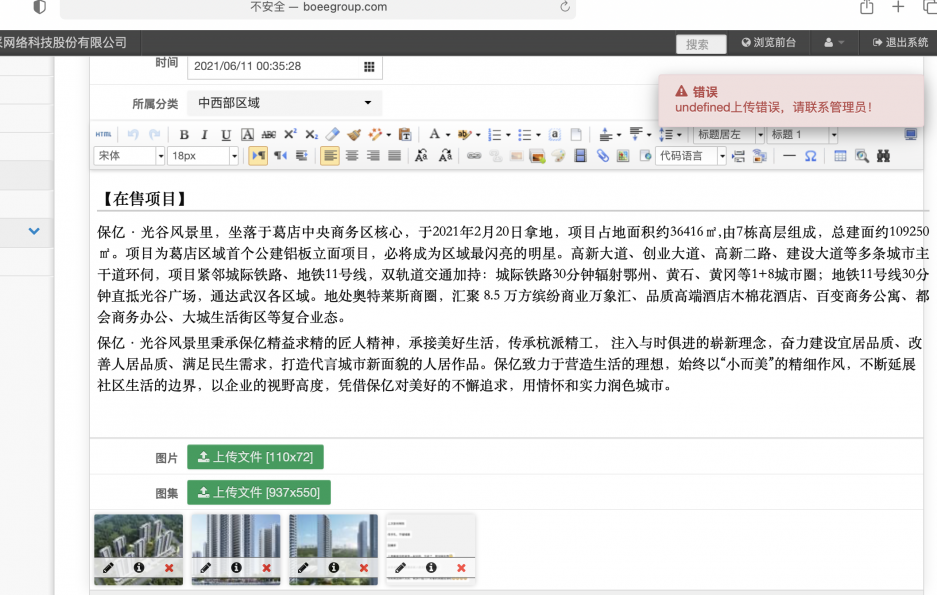Open the 所属分类 中西部区域 category dropdown
The width and height of the screenshot is (937, 595).
pos(285,103)
